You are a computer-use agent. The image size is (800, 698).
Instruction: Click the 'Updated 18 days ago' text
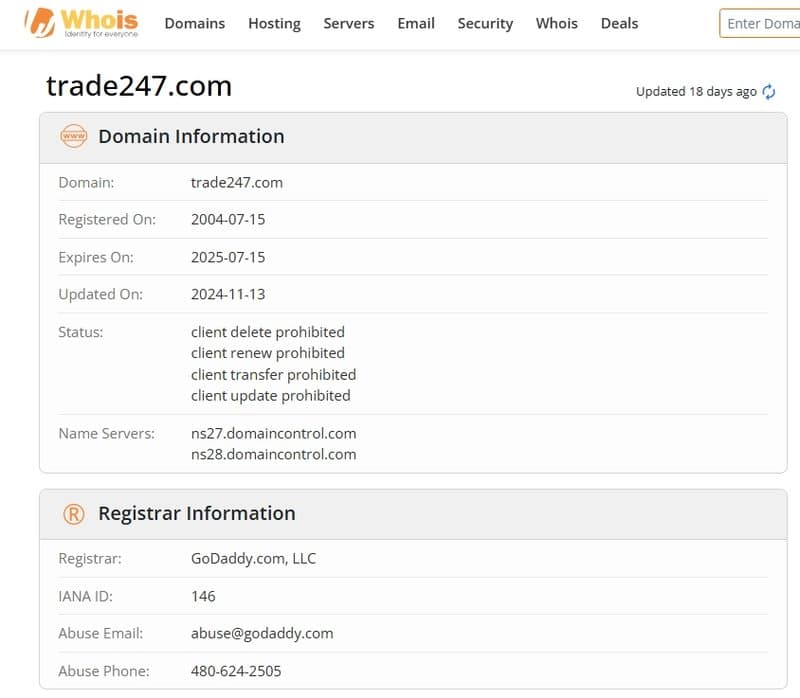pos(696,92)
